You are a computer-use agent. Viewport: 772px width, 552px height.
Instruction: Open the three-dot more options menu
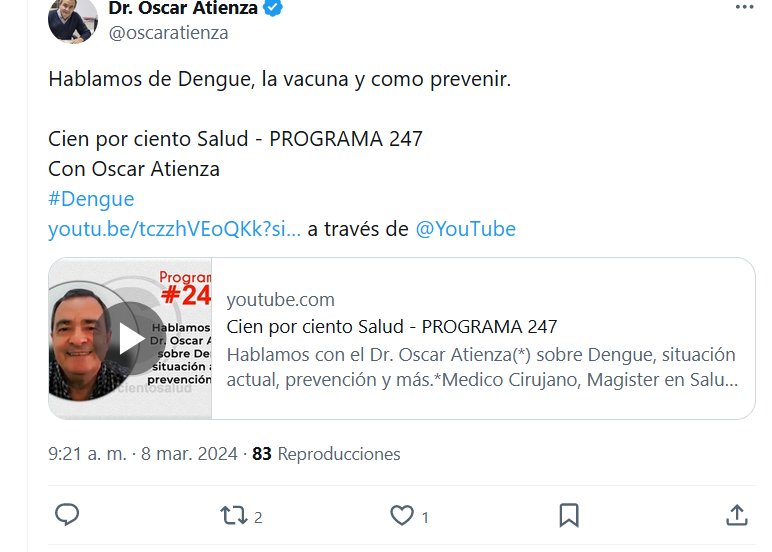[x=744, y=7]
